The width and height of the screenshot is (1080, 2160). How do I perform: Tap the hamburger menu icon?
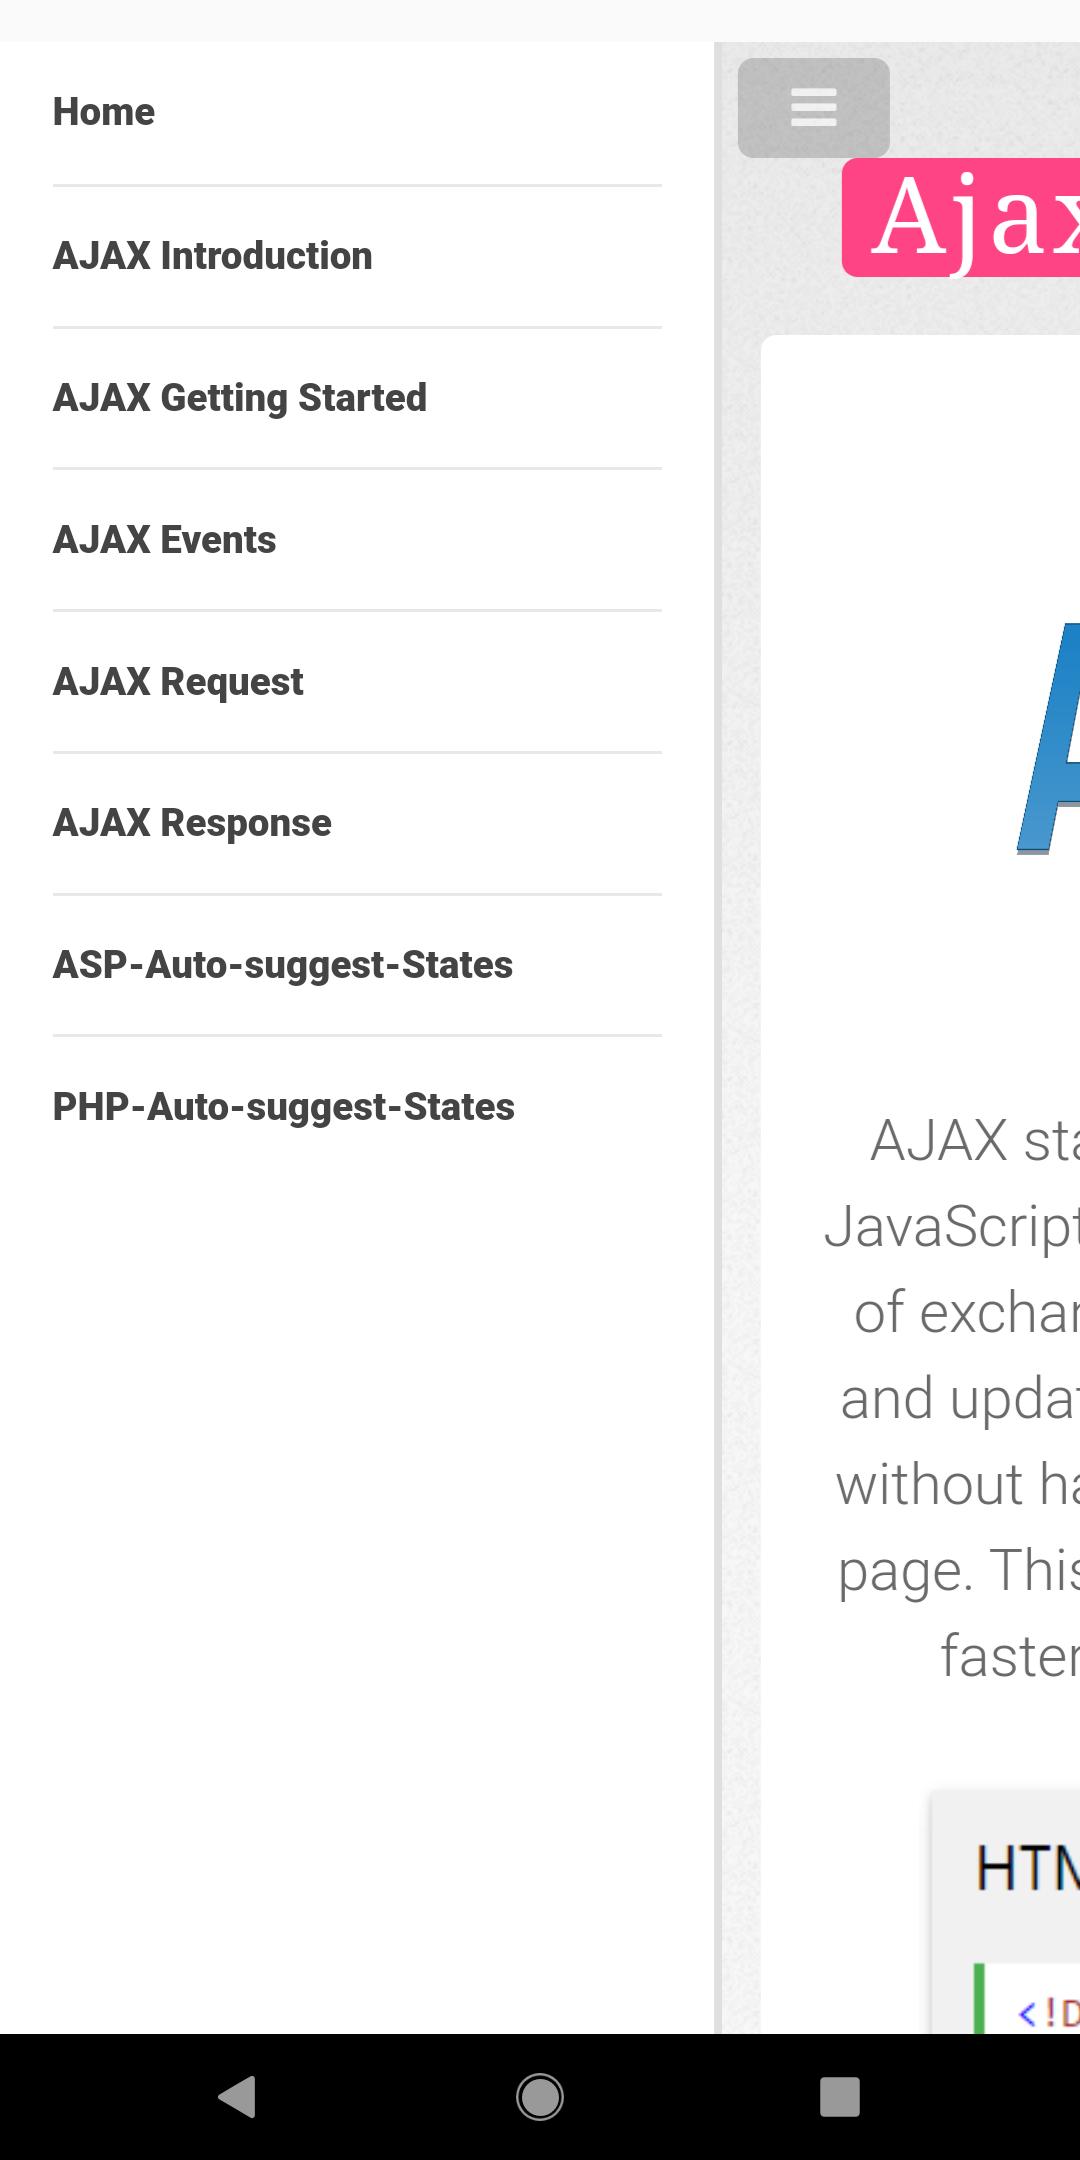pyautogui.click(x=814, y=107)
